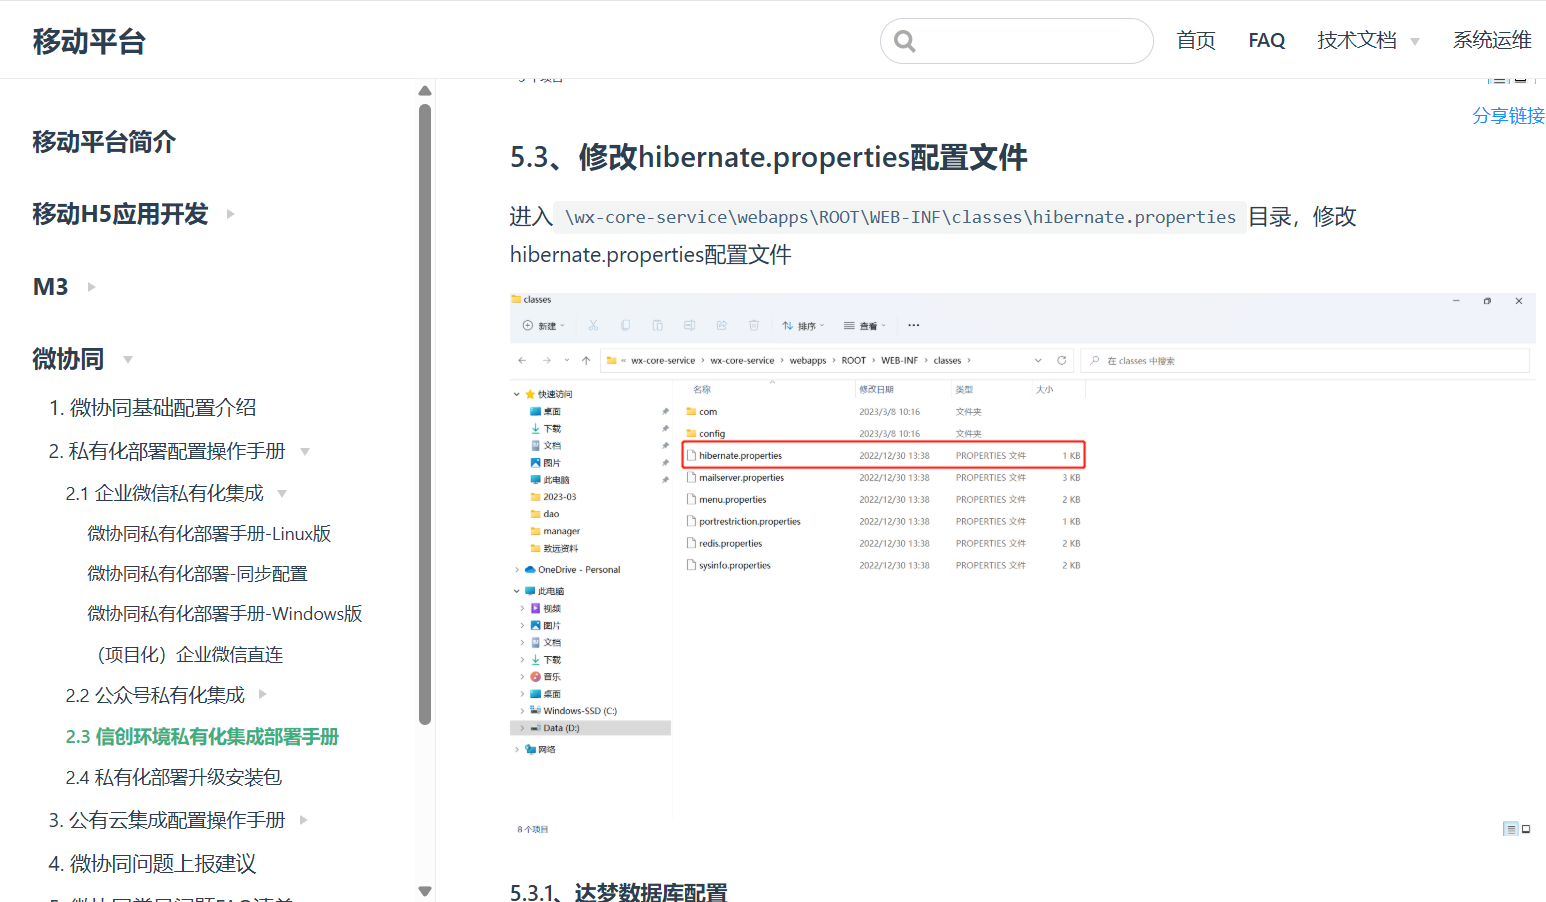
Task: Select the M3 sidebar section
Action: pos(50,287)
